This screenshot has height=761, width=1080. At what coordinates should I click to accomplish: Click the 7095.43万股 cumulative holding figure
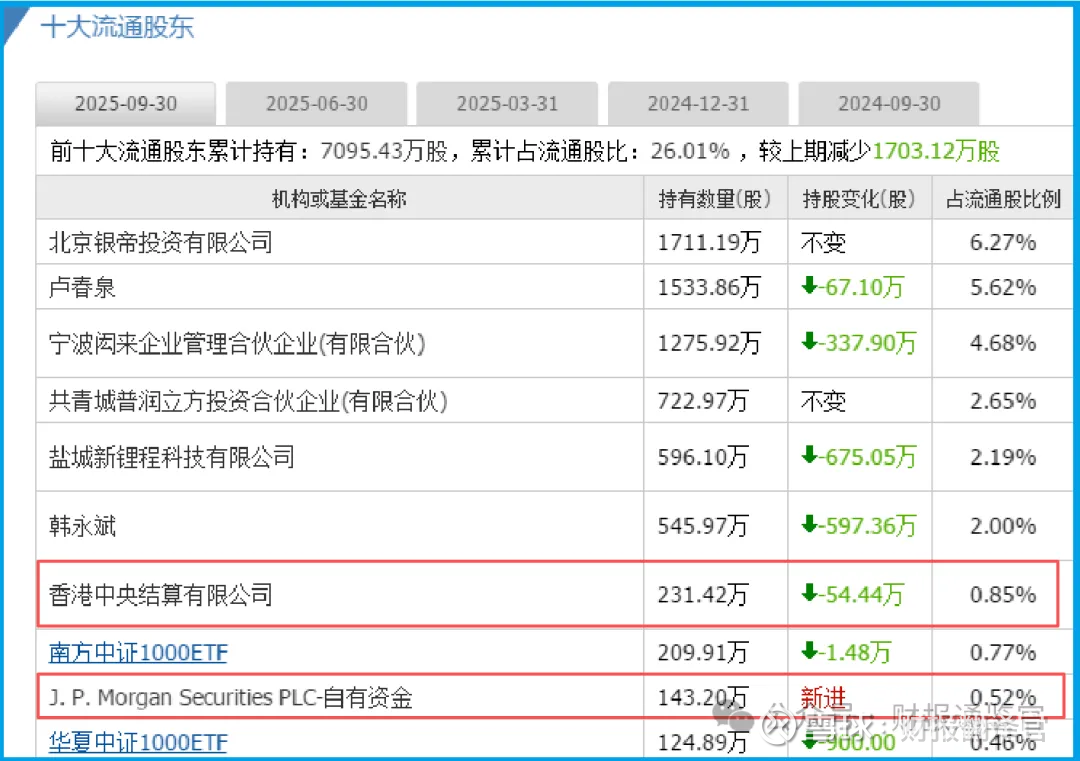click(384, 151)
